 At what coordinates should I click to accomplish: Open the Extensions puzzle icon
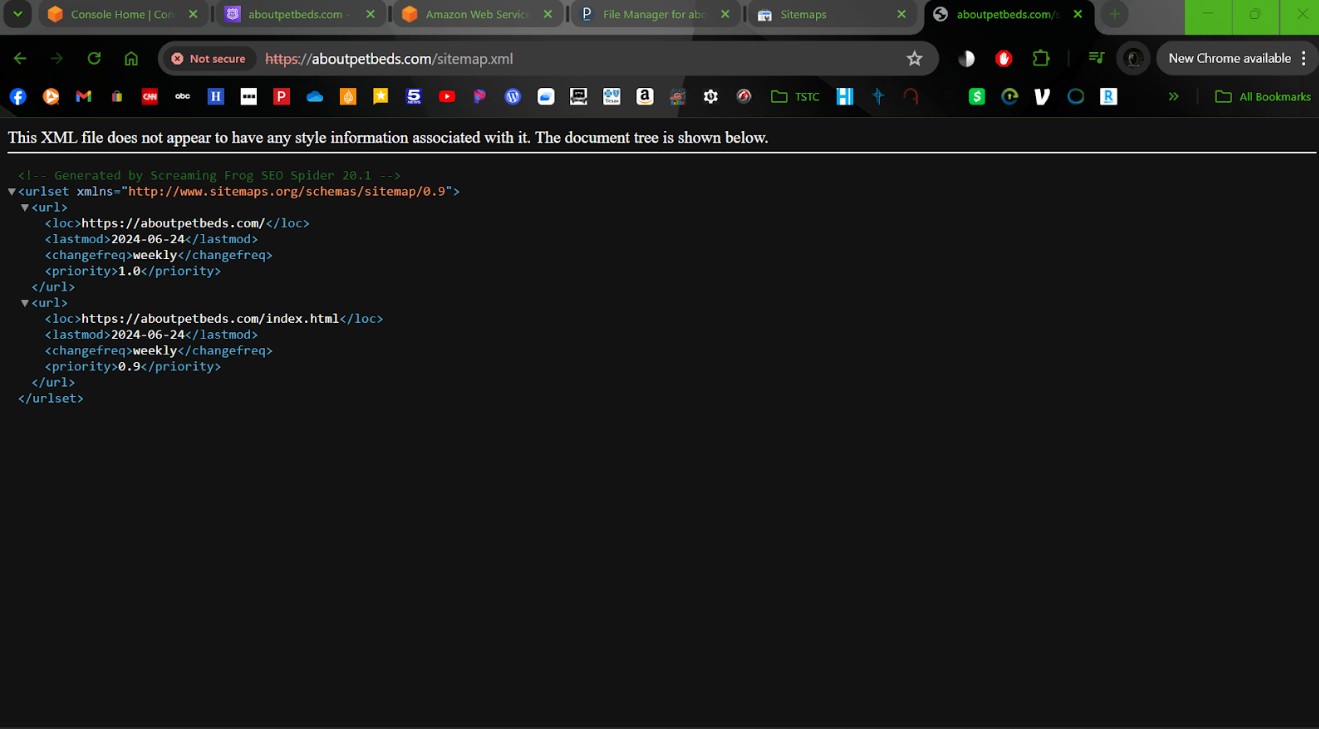(1041, 59)
